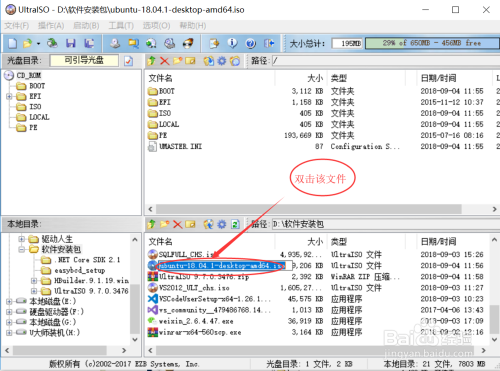Click the Burn CD image flame icon
Viewport: 500px width, 371px height.
coord(188,43)
